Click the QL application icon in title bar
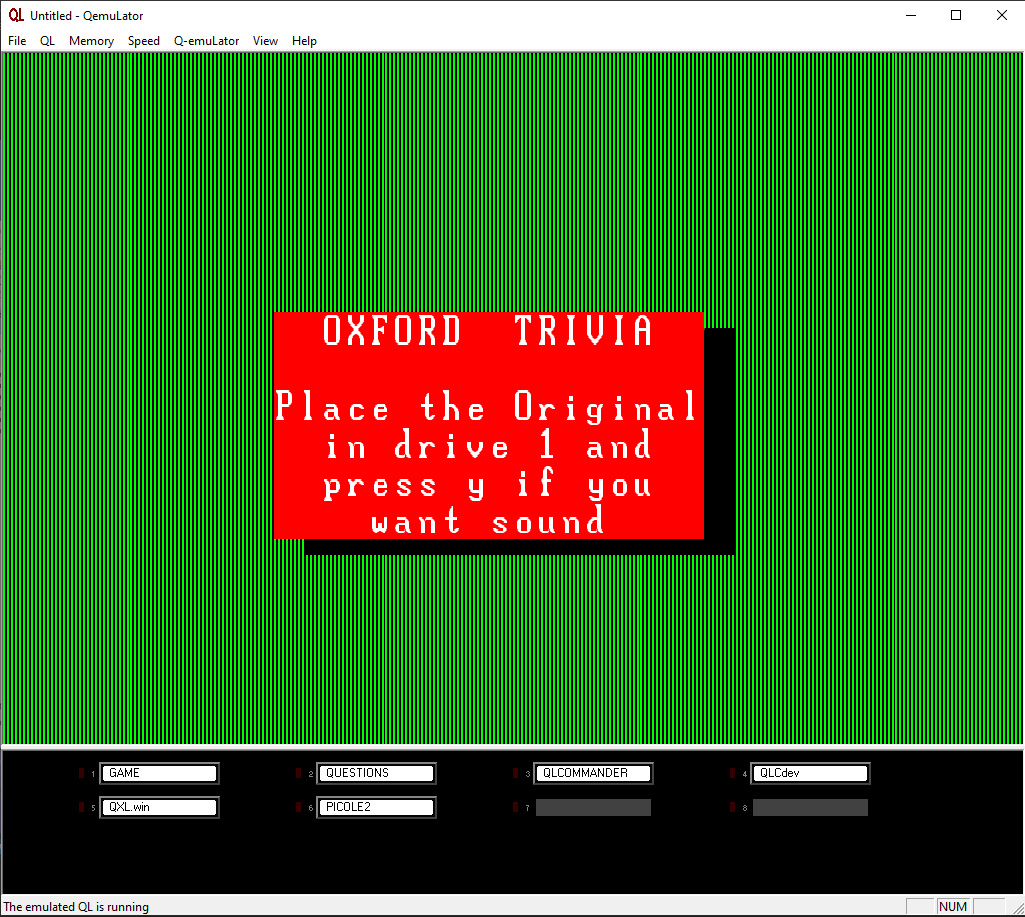This screenshot has width=1025, height=917. (16, 15)
